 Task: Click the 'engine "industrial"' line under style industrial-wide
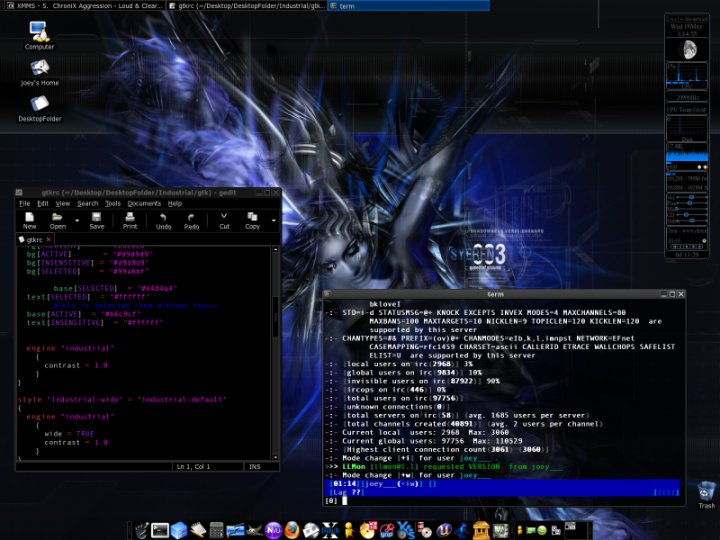[x=70, y=417]
